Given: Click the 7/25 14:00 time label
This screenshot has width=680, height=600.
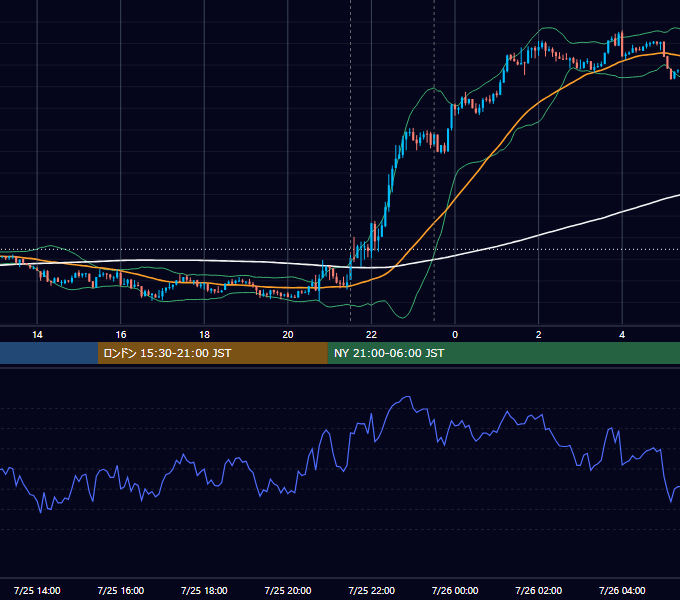Looking at the screenshot, I should (x=37, y=590).
